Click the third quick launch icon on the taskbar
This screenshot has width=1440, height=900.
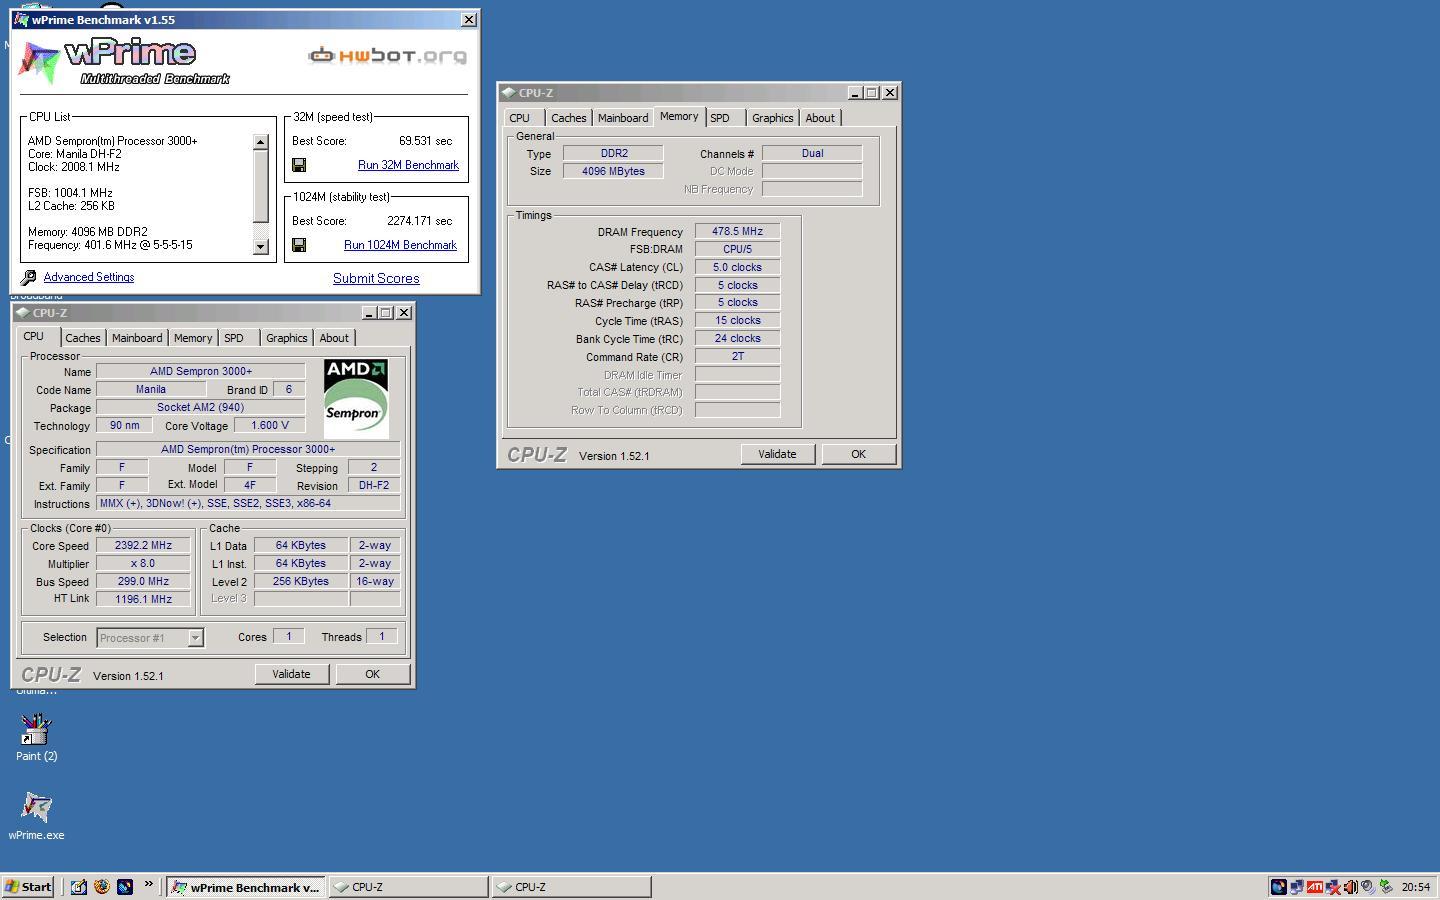point(125,886)
